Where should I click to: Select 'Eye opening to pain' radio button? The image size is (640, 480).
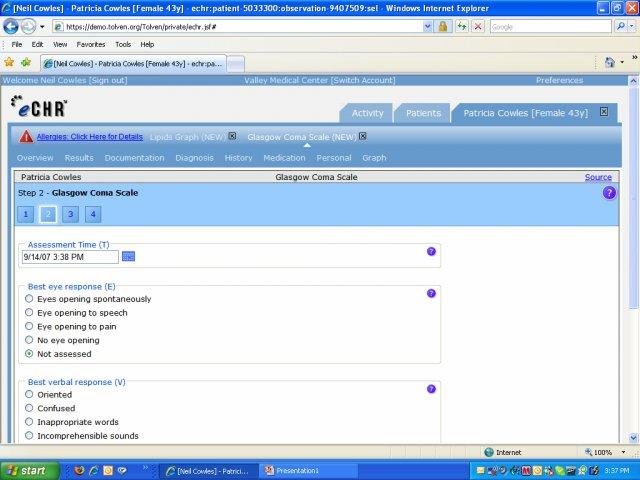point(29,326)
